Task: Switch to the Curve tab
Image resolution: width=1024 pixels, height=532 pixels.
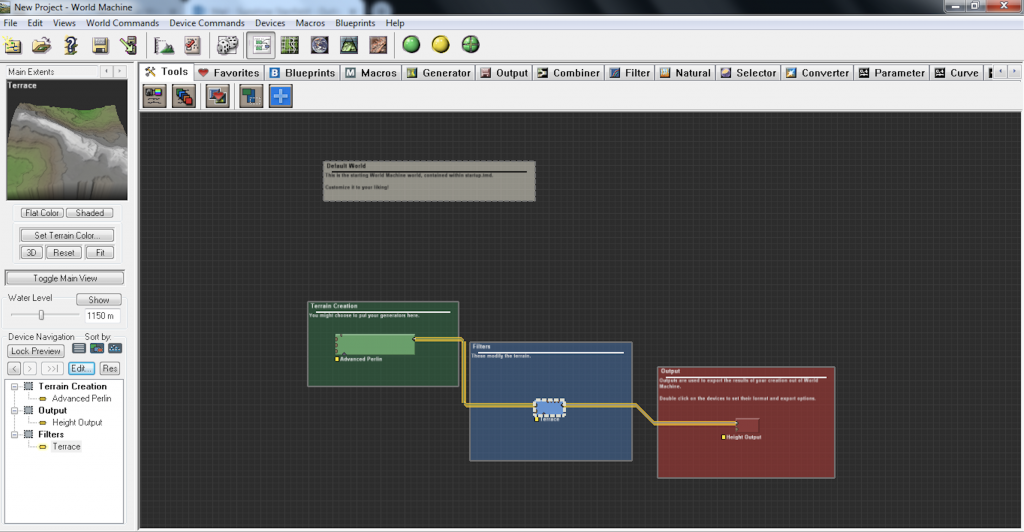Action: [957, 72]
